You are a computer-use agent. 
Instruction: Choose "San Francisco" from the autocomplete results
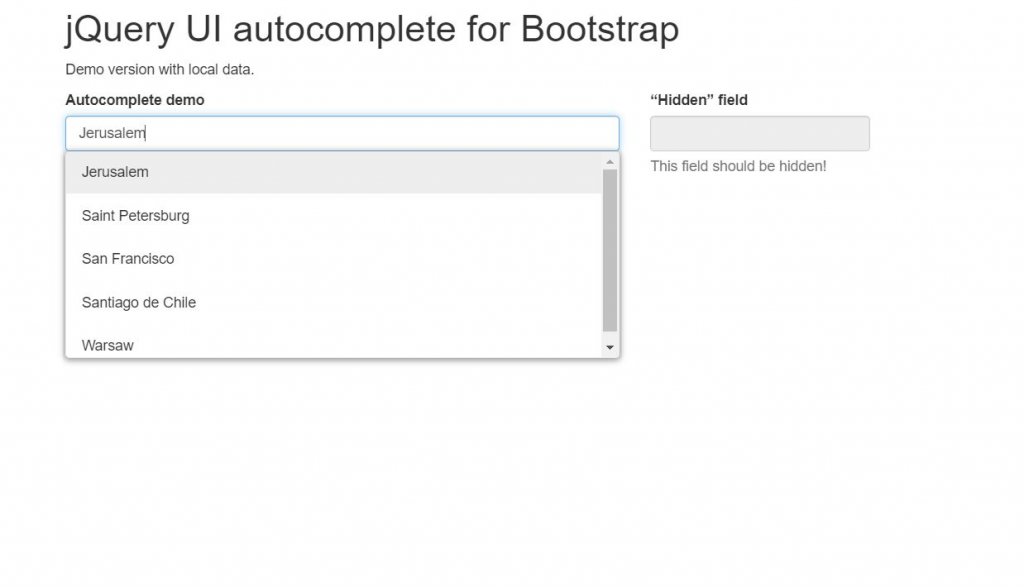pos(127,259)
